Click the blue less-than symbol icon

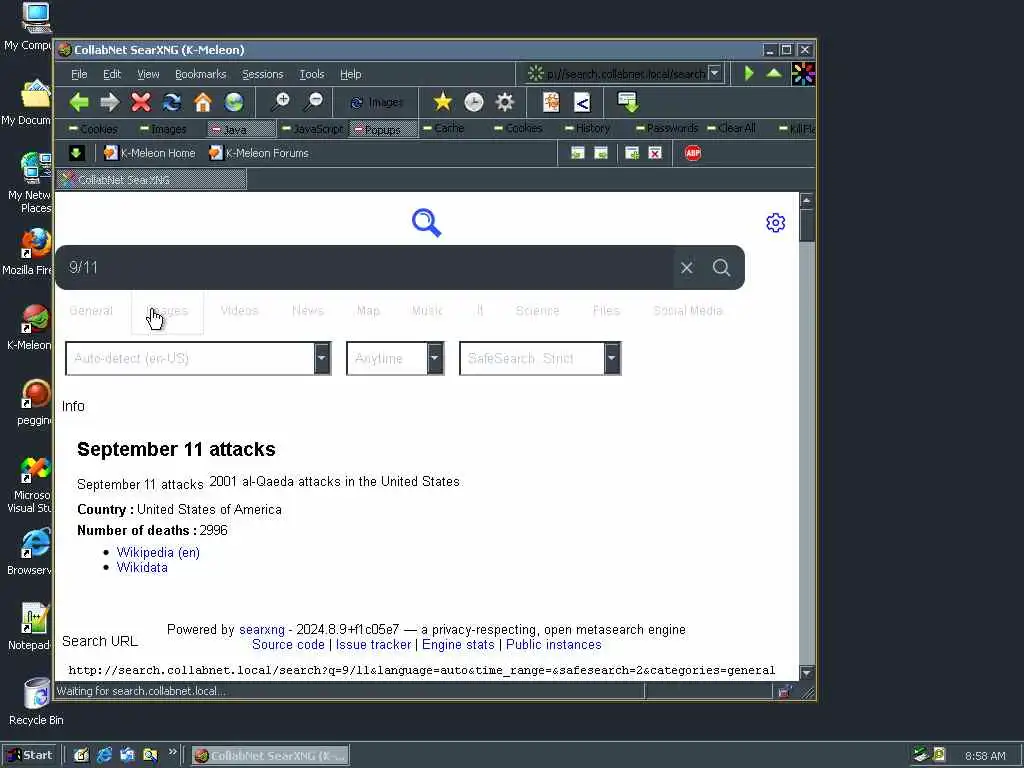tap(582, 102)
